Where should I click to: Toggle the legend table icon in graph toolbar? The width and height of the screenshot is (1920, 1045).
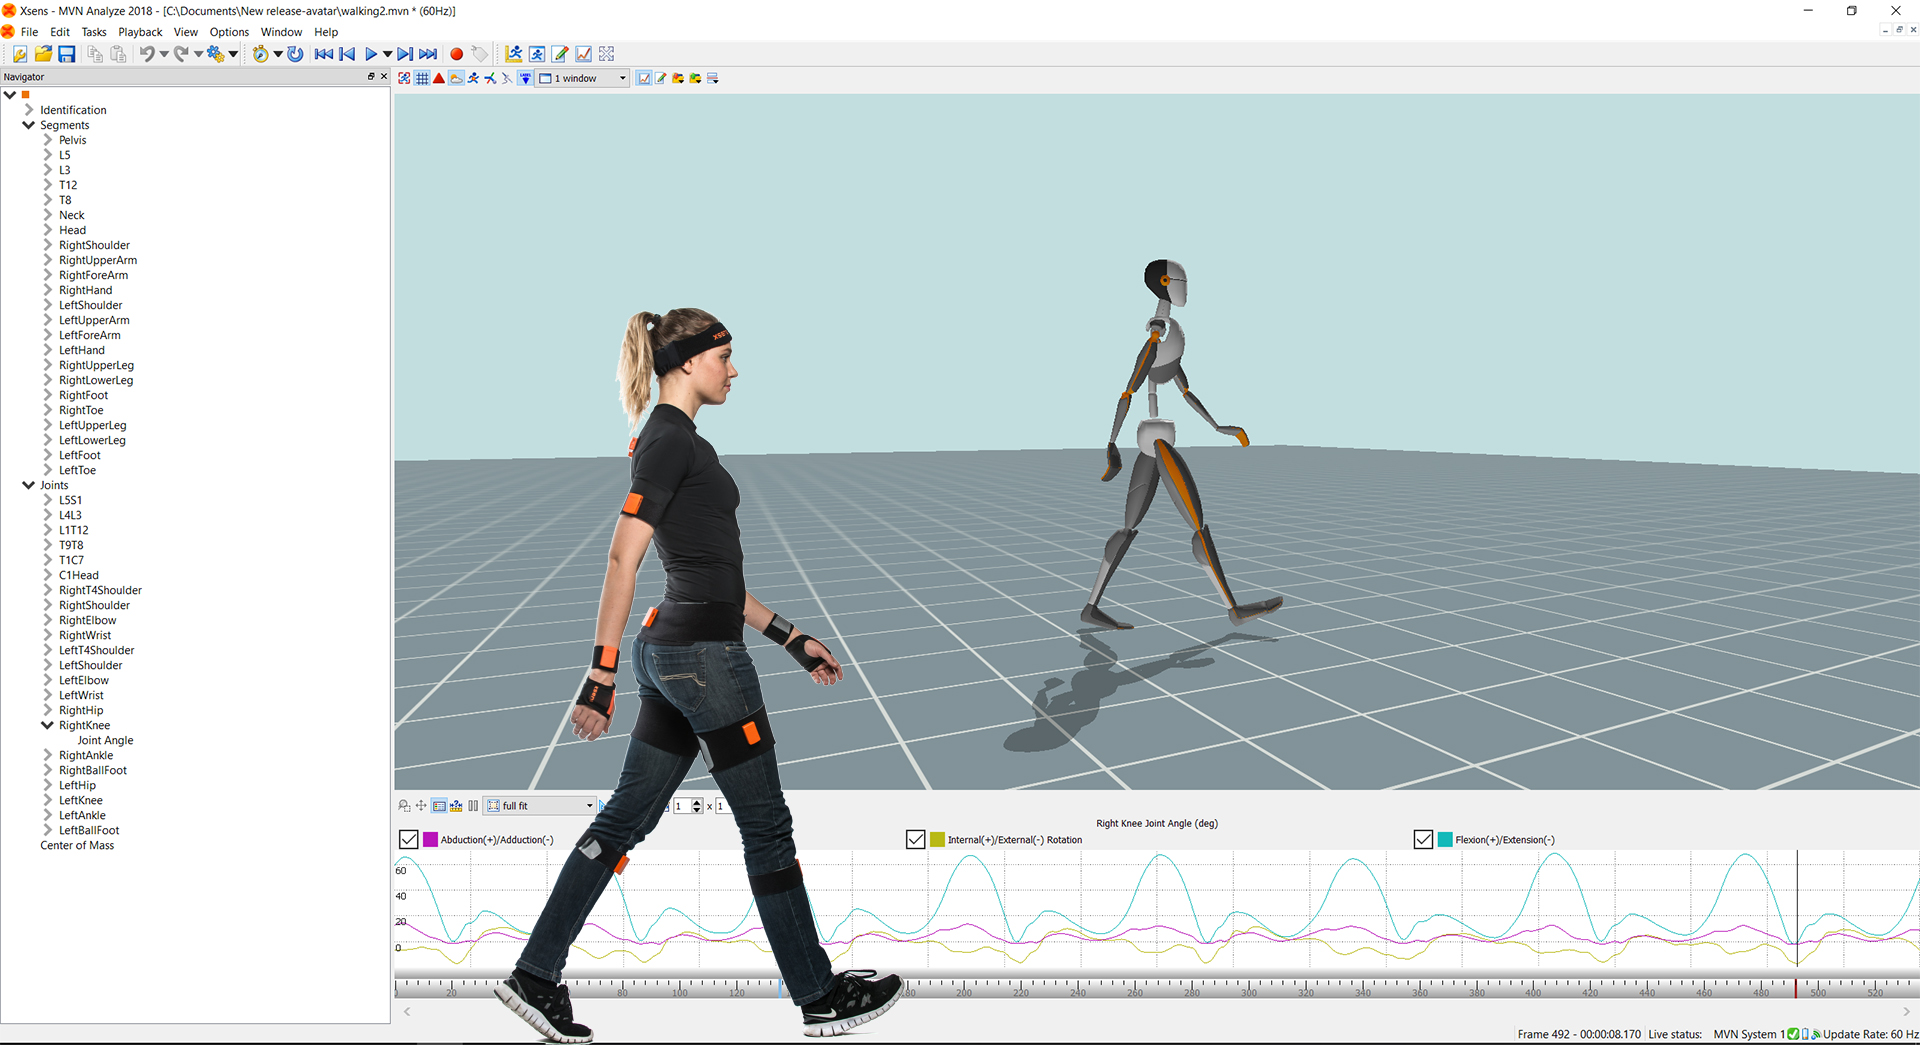point(439,806)
